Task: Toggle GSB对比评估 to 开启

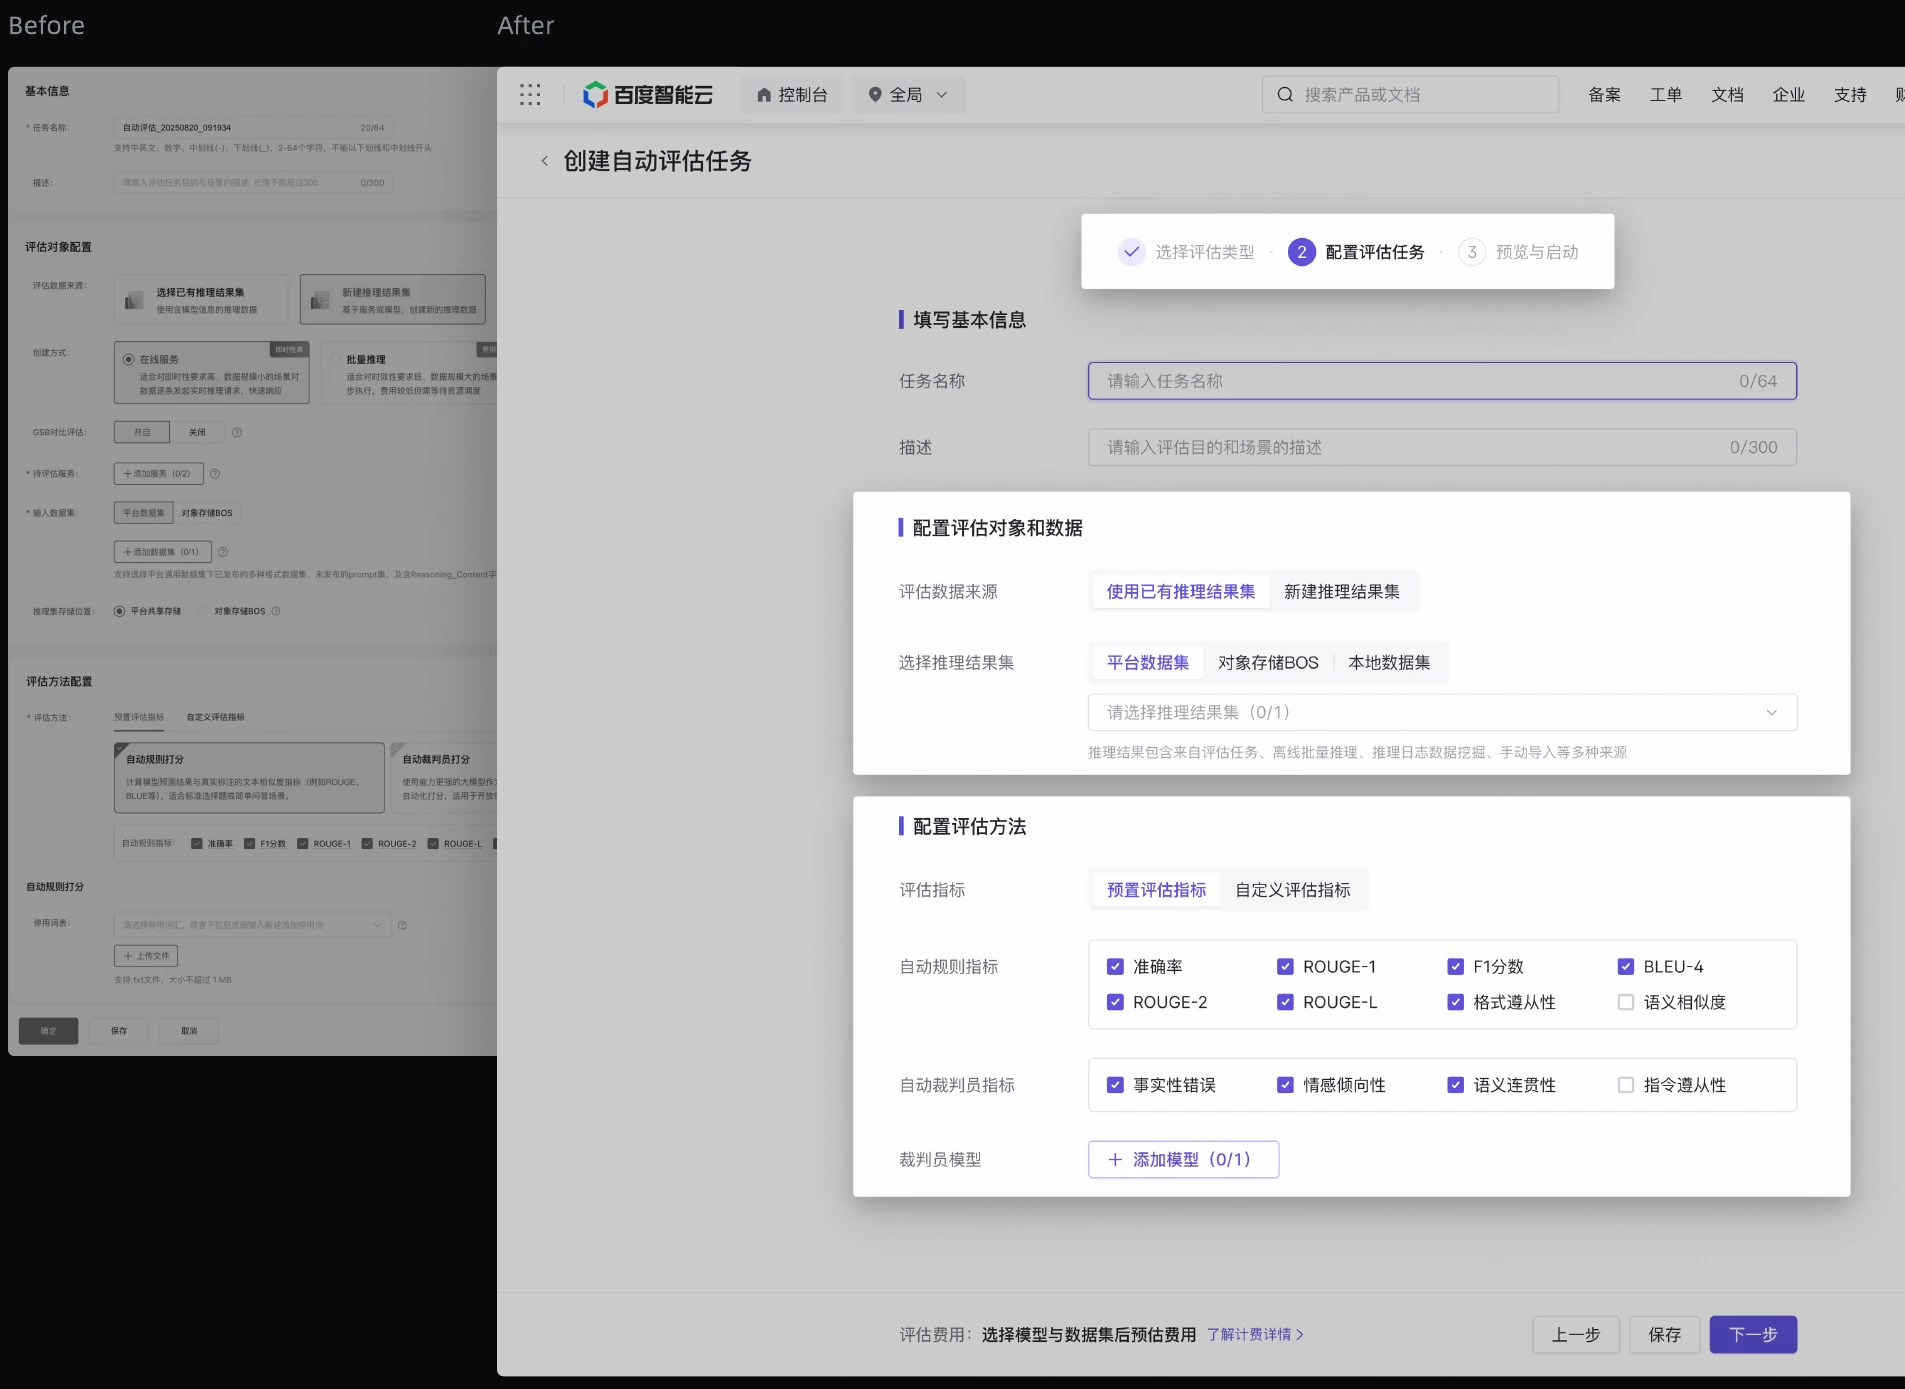Action: pyautogui.click(x=142, y=432)
